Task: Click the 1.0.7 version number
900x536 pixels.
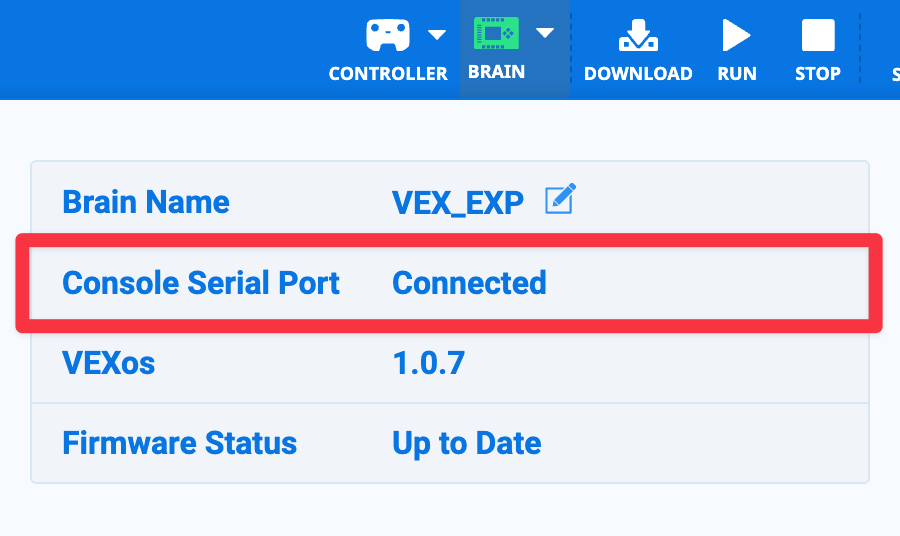Action: pyautogui.click(x=428, y=363)
